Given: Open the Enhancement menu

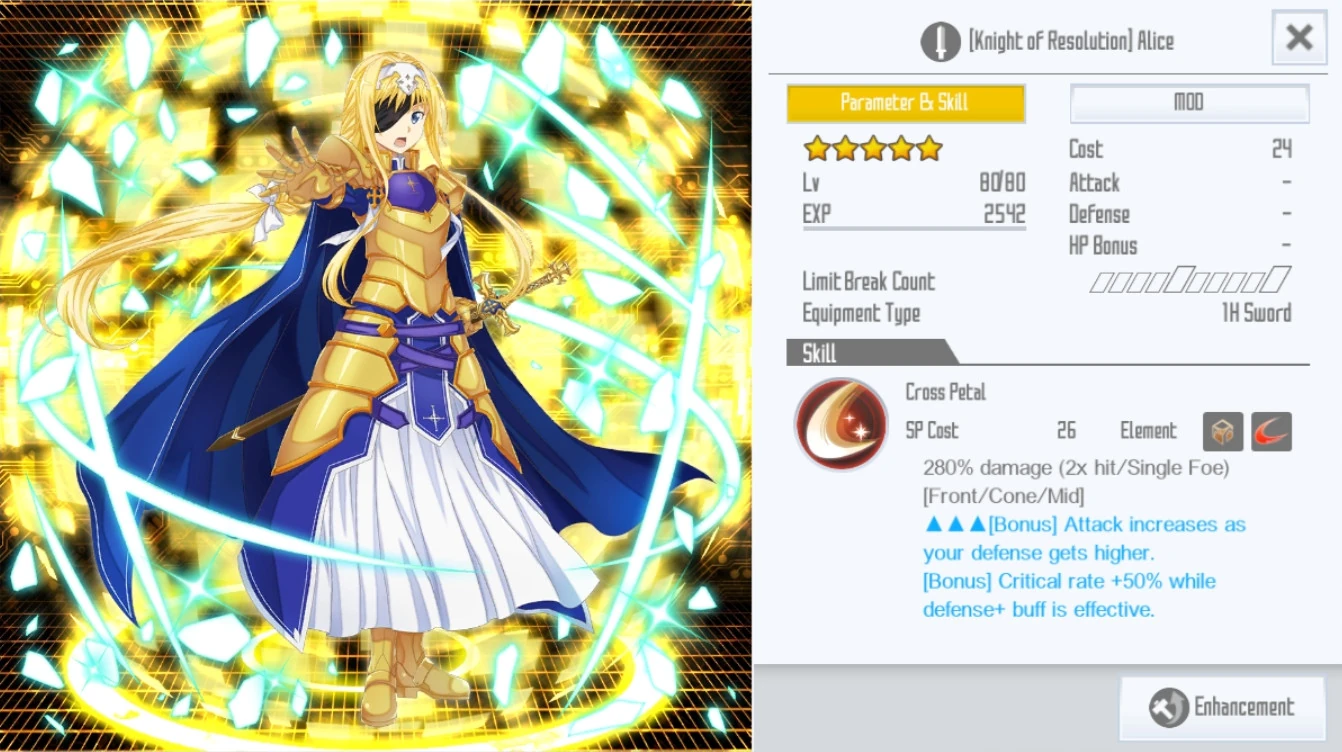Looking at the screenshot, I should 1222,707.
